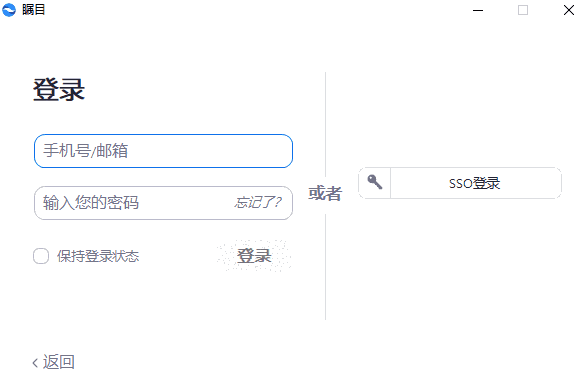Focus the 手机号/邮箱 input field

[163, 151]
